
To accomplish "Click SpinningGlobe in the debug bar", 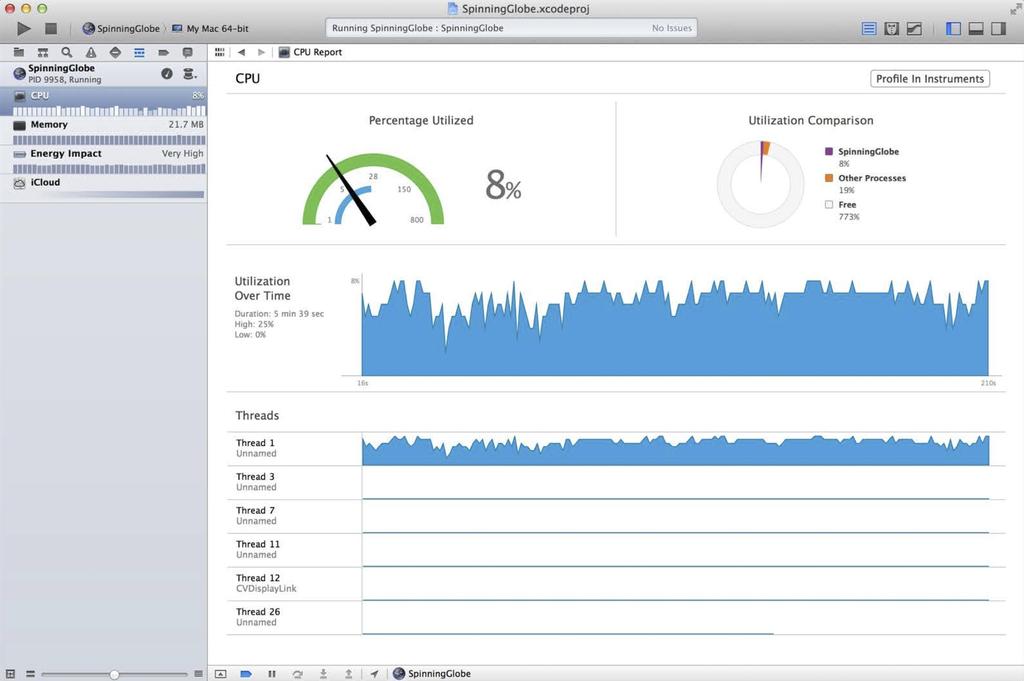I will [432, 674].
